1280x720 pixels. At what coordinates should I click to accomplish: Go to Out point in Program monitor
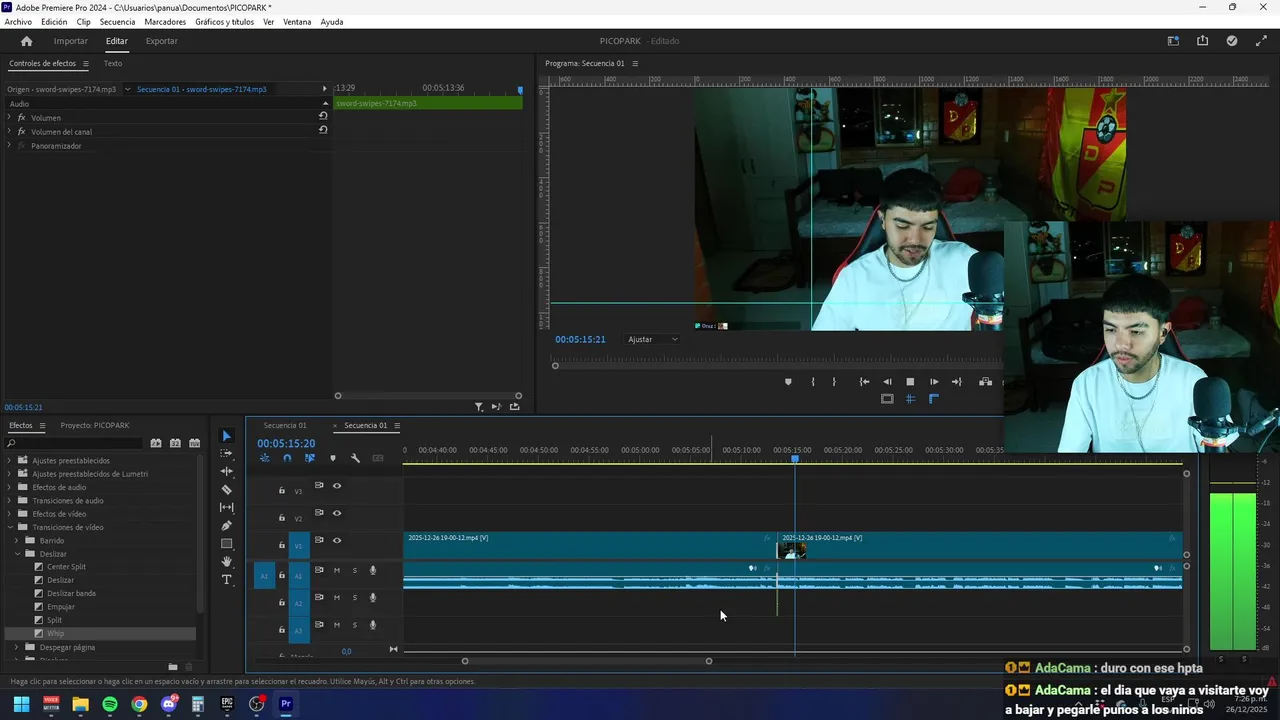click(x=957, y=382)
